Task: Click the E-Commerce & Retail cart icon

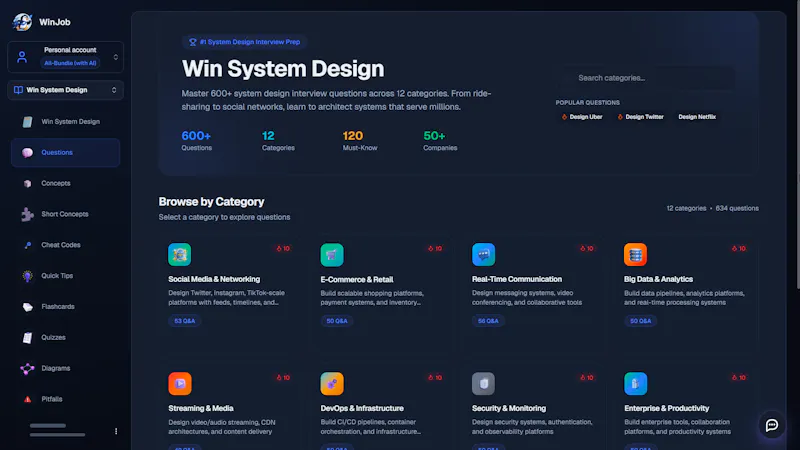Action: click(x=332, y=255)
